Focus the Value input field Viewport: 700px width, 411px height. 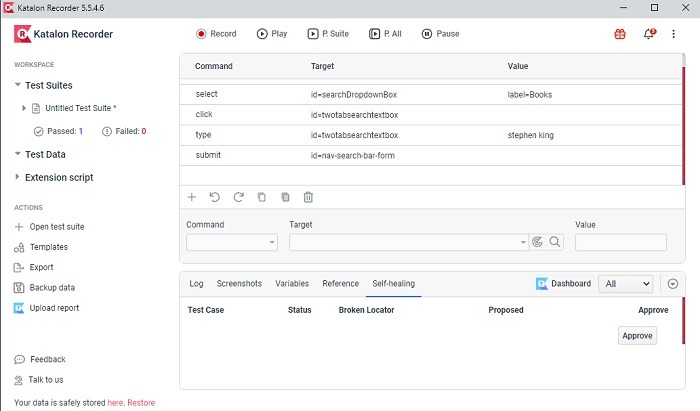pos(621,242)
